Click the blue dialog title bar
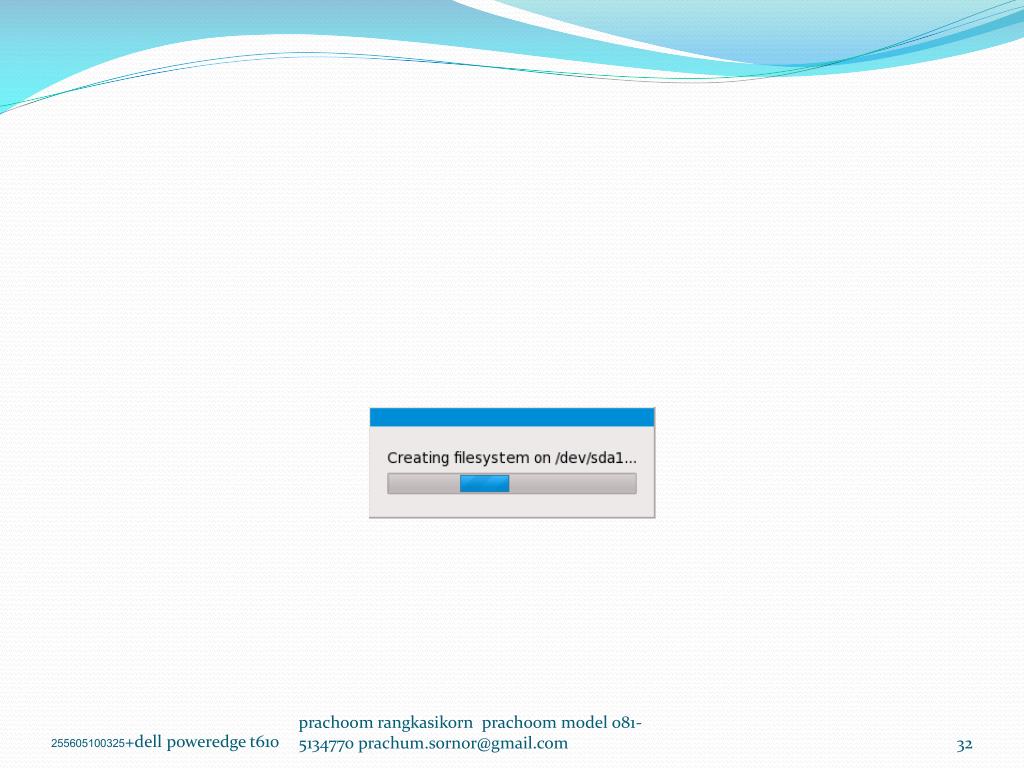 coord(511,417)
